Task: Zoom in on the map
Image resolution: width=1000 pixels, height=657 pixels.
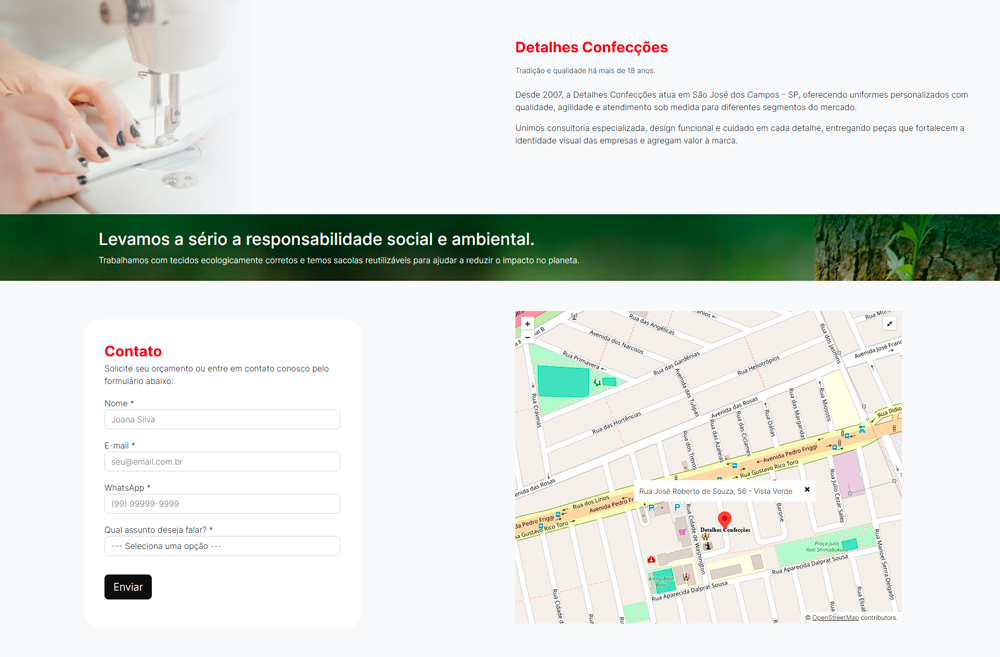Action: coord(527,324)
